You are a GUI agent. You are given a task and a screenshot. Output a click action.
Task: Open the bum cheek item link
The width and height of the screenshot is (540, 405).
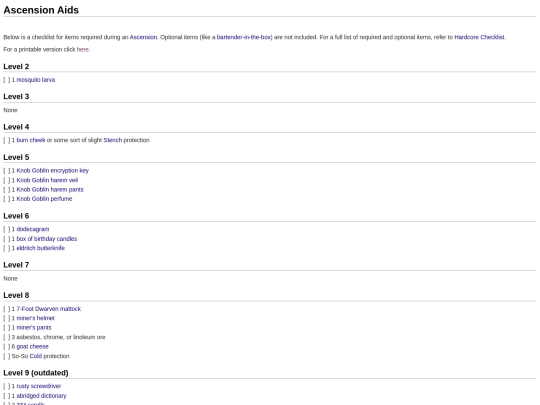(x=31, y=140)
